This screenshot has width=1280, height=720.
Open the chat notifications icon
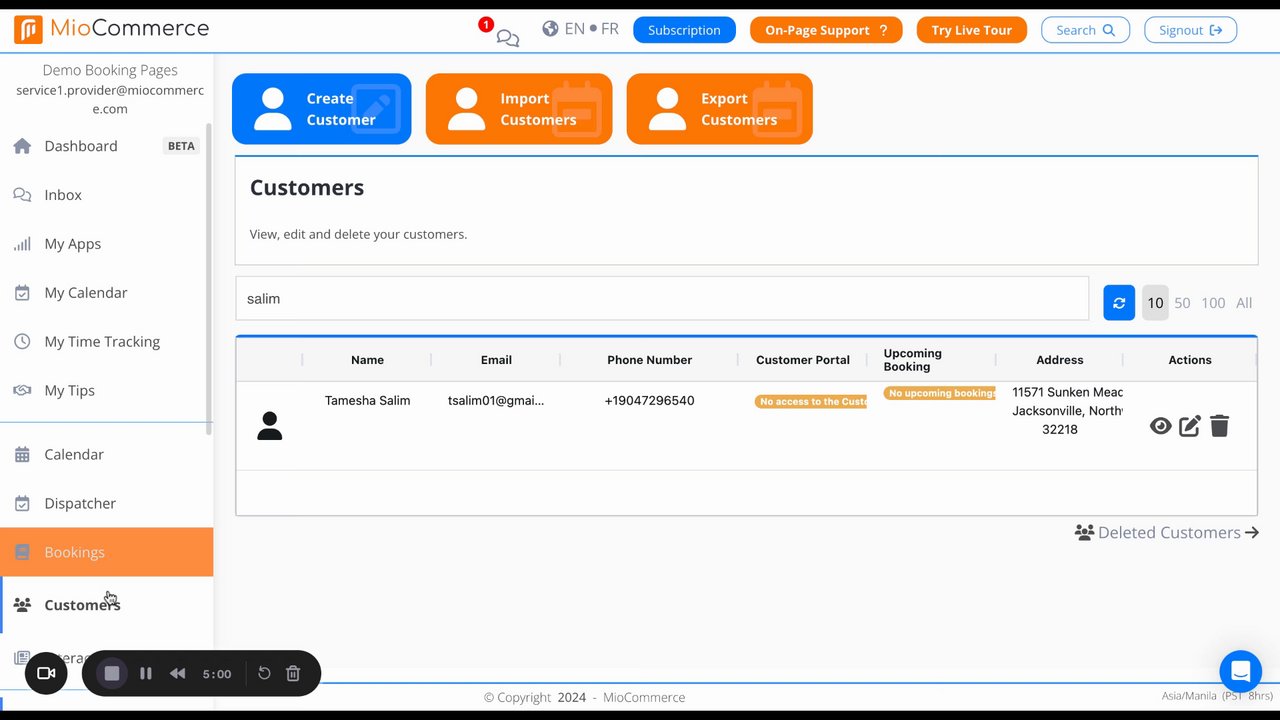point(507,38)
